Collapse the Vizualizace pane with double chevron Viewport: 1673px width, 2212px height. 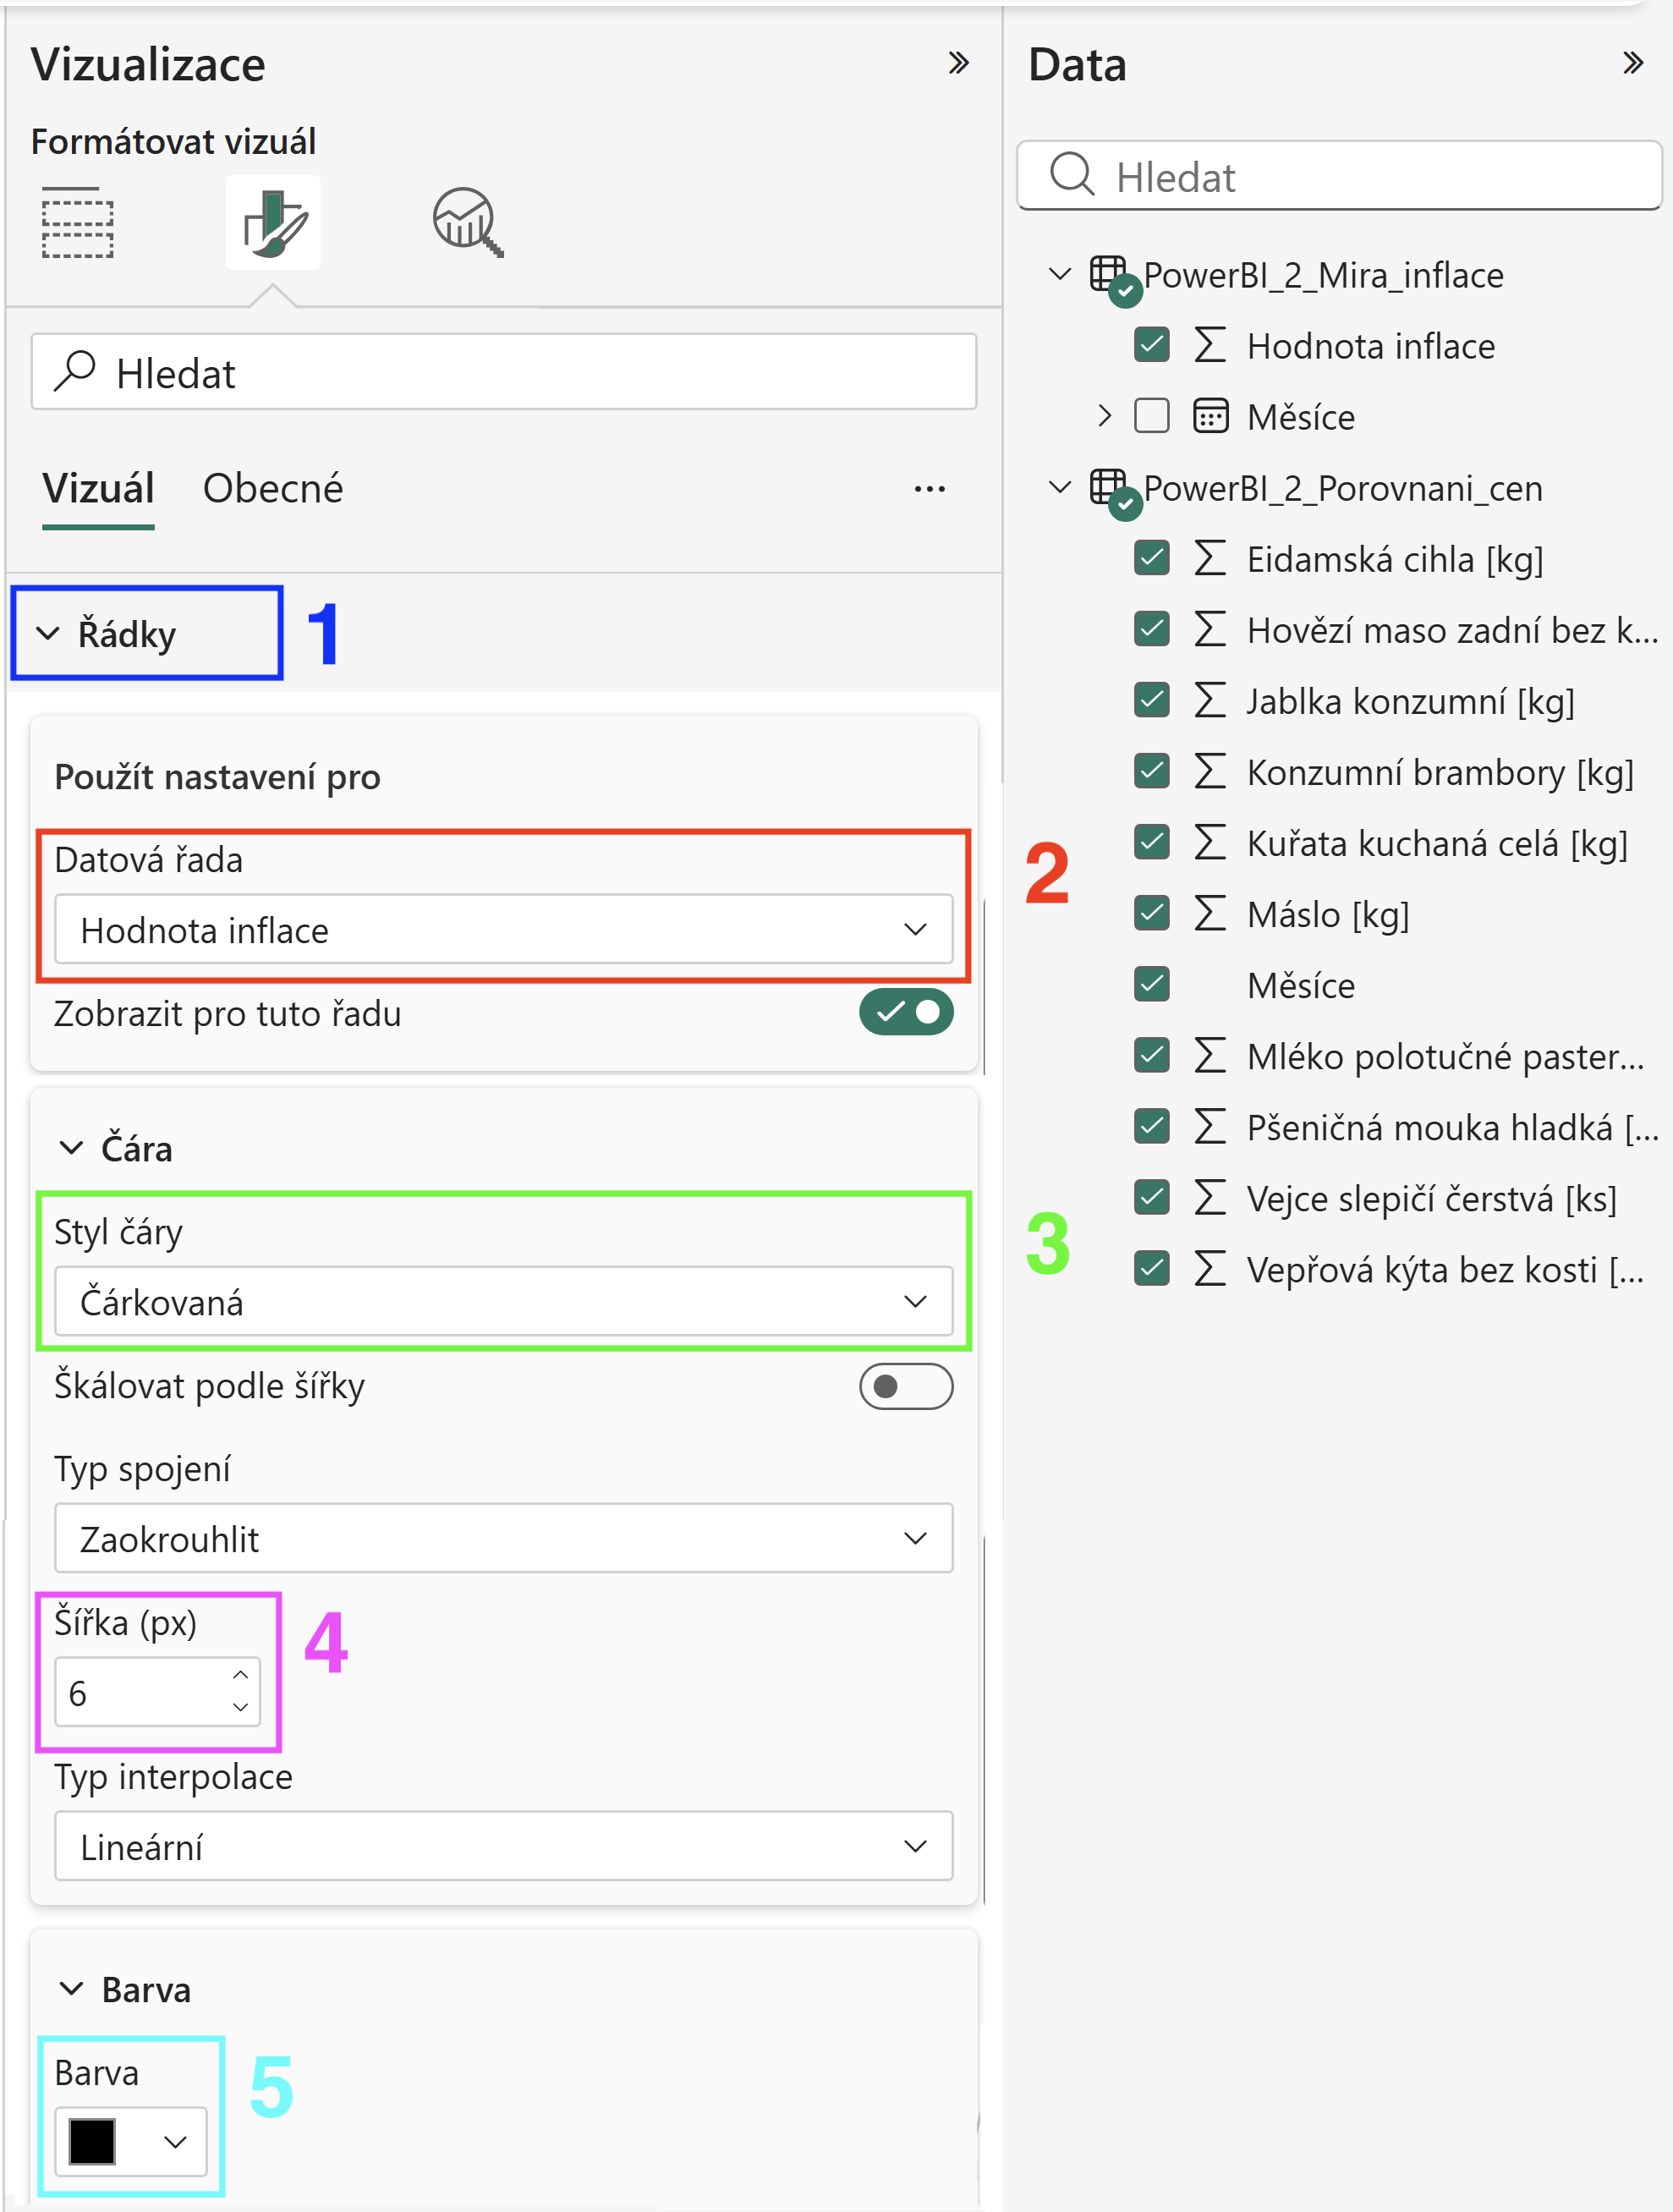pos(958,63)
